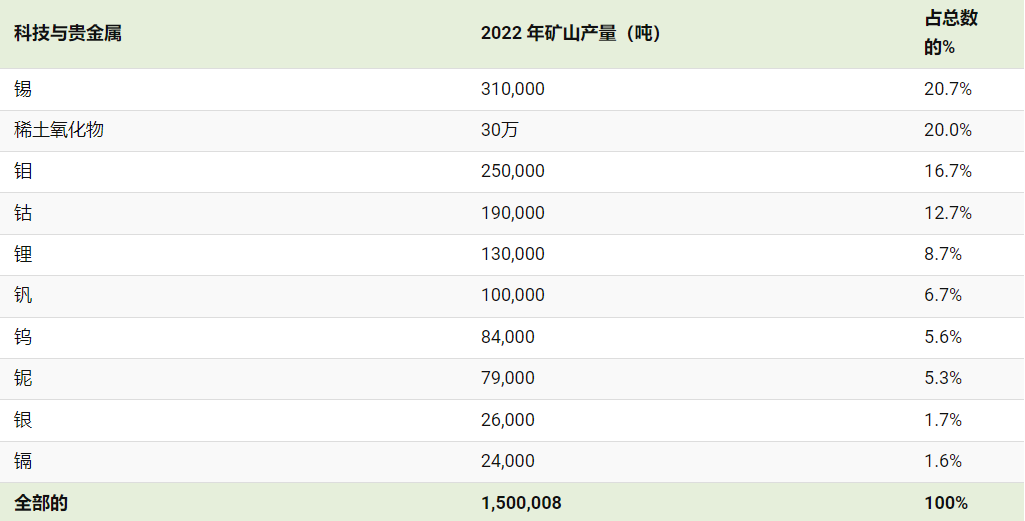Image resolution: width=1025 pixels, height=521 pixels.
Task: Click the 铌 row label
Action: pyautogui.click(x=23, y=378)
